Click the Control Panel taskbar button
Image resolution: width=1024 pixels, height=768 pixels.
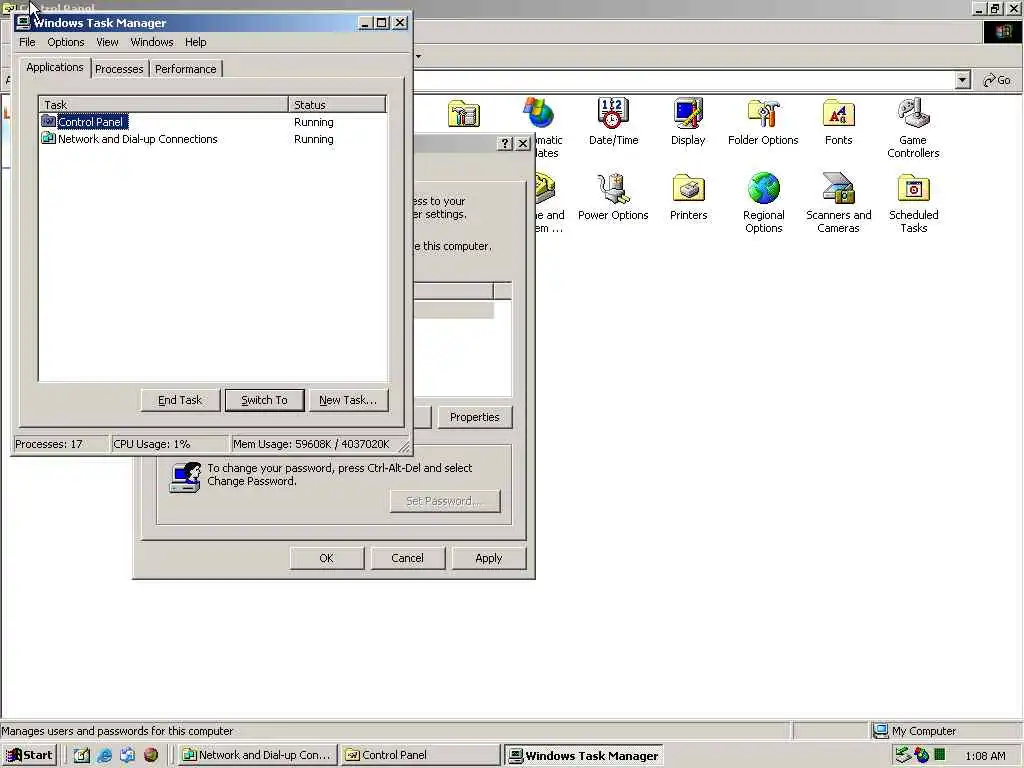(x=421, y=756)
